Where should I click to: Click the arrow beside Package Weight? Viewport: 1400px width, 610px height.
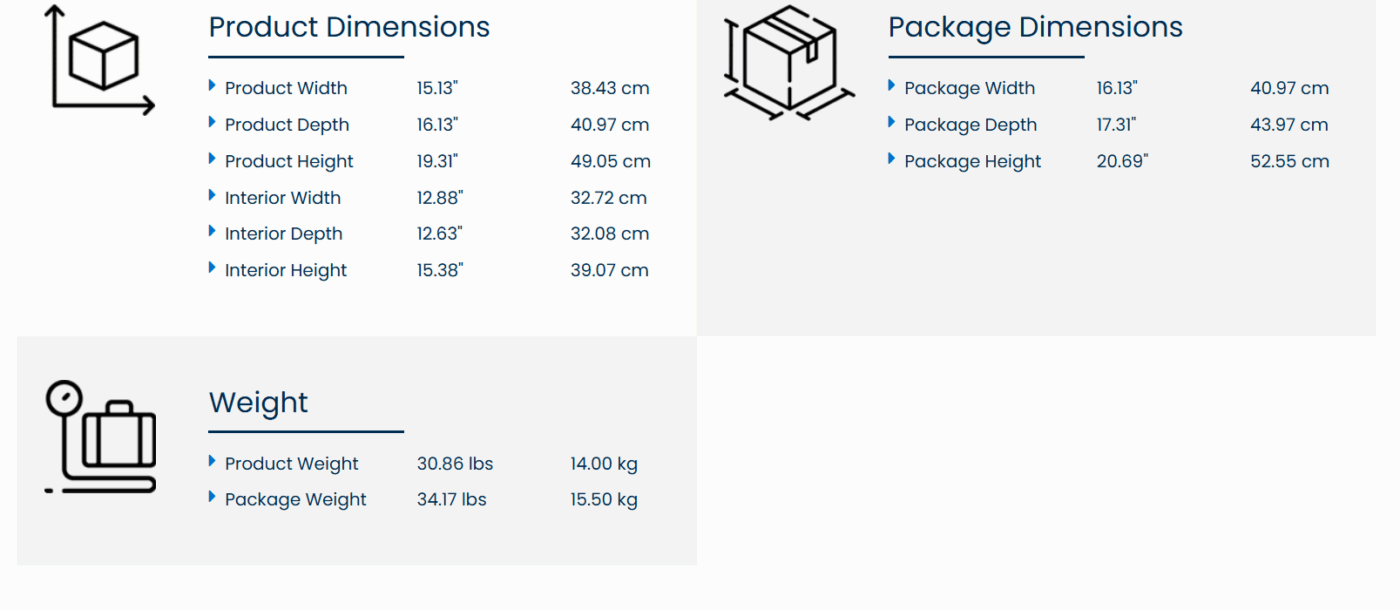[212, 497]
